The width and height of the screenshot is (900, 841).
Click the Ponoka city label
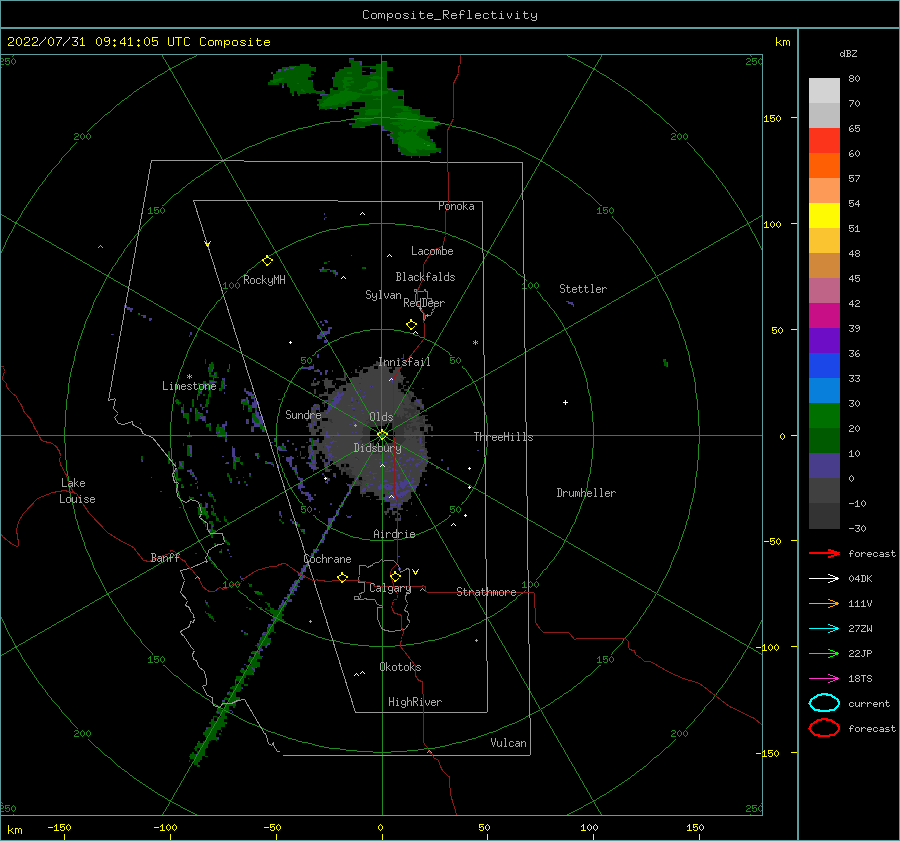point(456,206)
